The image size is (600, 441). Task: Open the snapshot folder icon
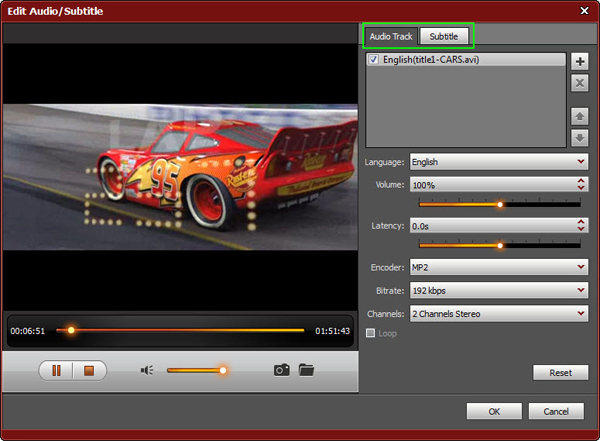[307, 370]
